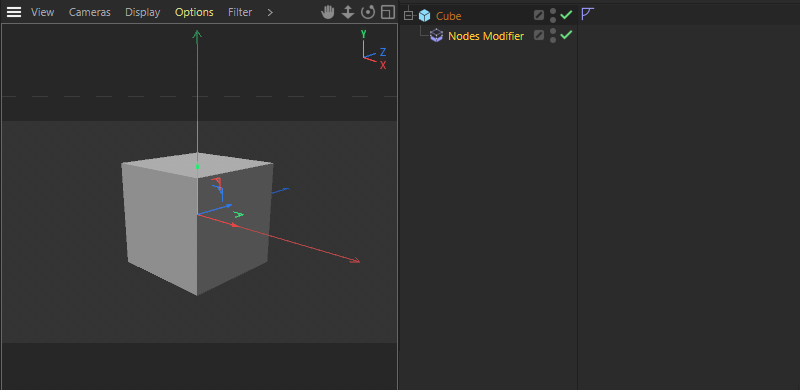Click the hand pan-view icon

tap(328, 12)
